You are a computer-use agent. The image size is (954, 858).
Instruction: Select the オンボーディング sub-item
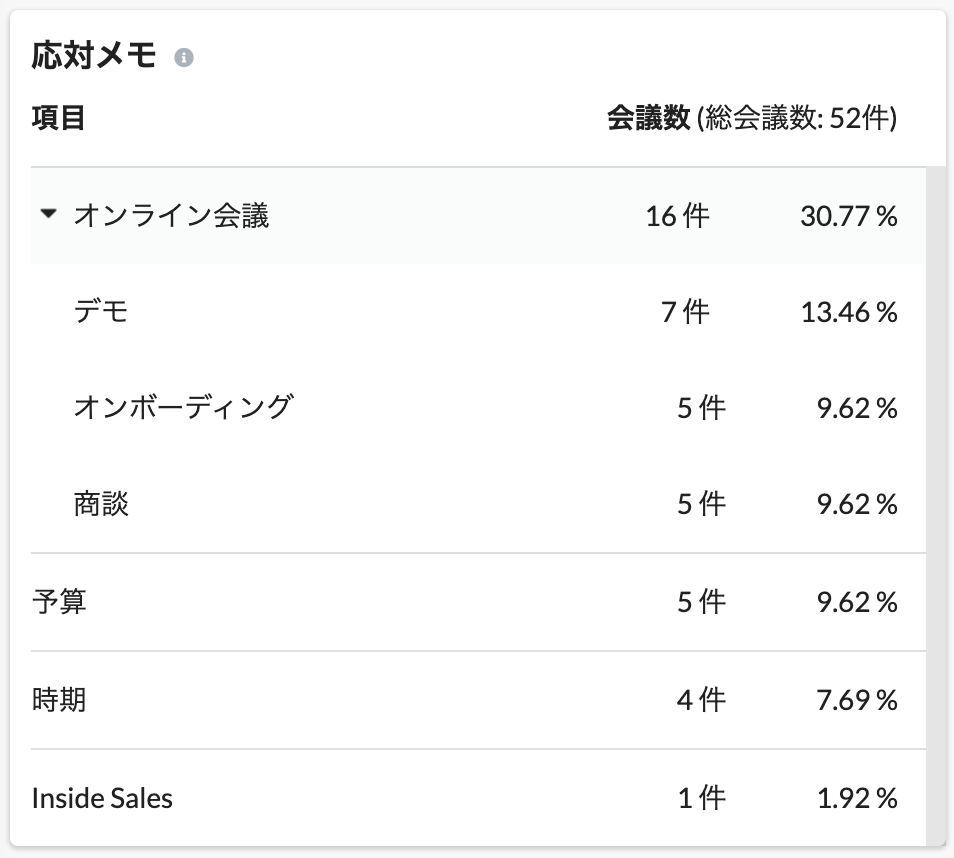[x=184, y=407]
